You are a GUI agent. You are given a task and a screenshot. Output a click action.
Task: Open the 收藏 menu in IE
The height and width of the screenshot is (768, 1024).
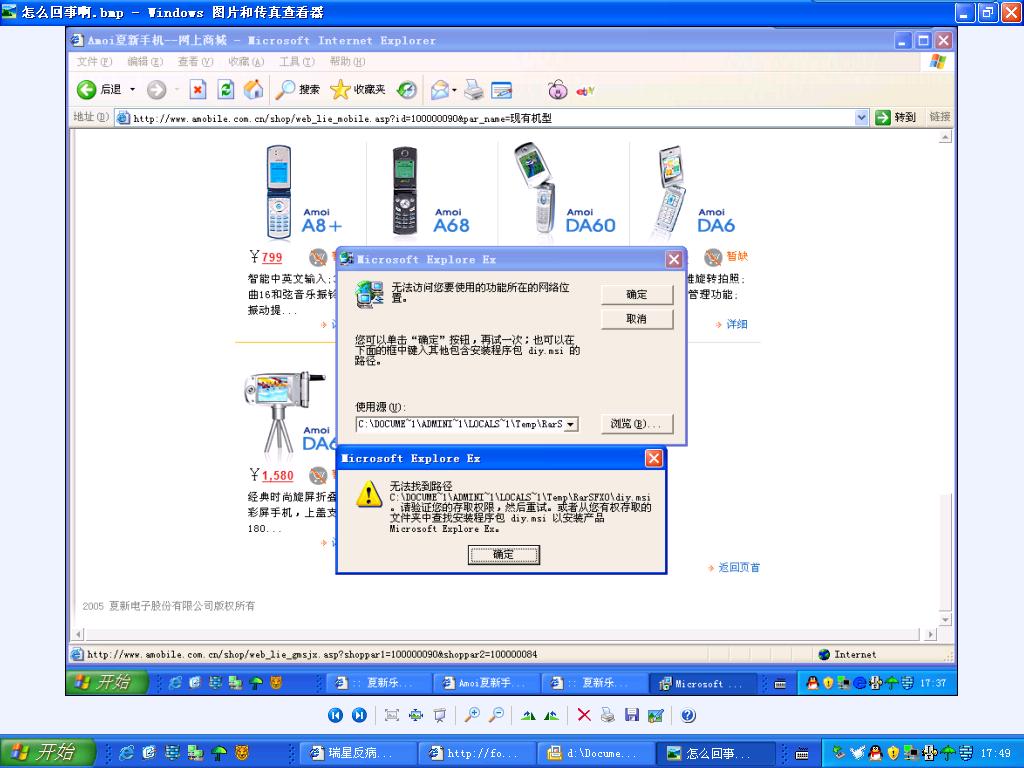[246, 61]
